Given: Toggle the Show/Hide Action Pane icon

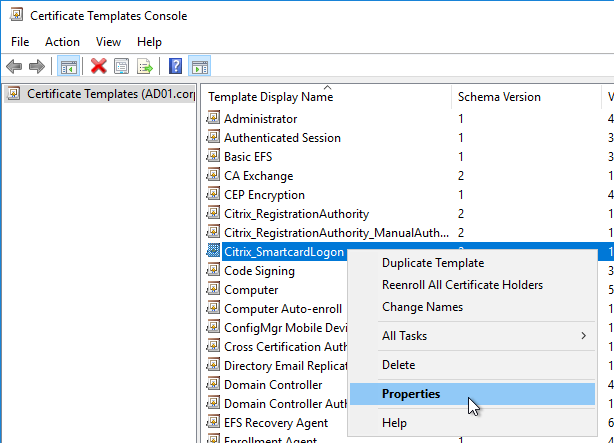Looking at the screenshot, I should coord(200,66).
